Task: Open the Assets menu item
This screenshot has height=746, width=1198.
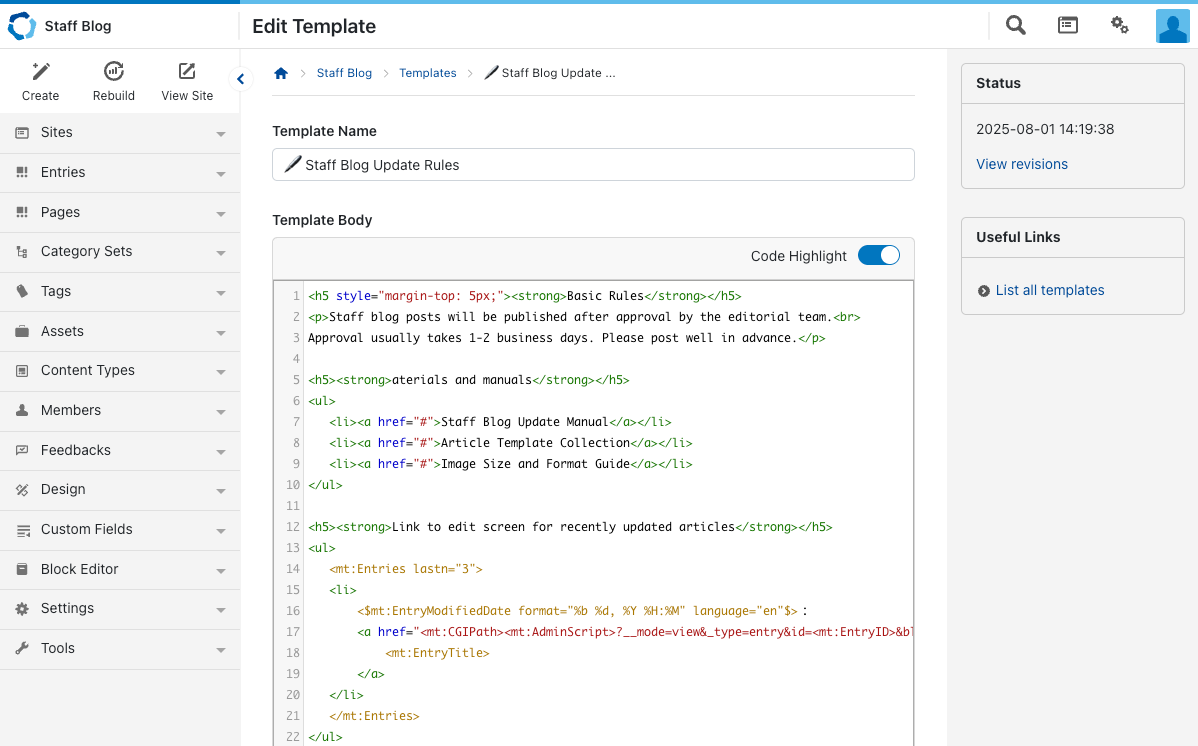Action: point(62,331)
